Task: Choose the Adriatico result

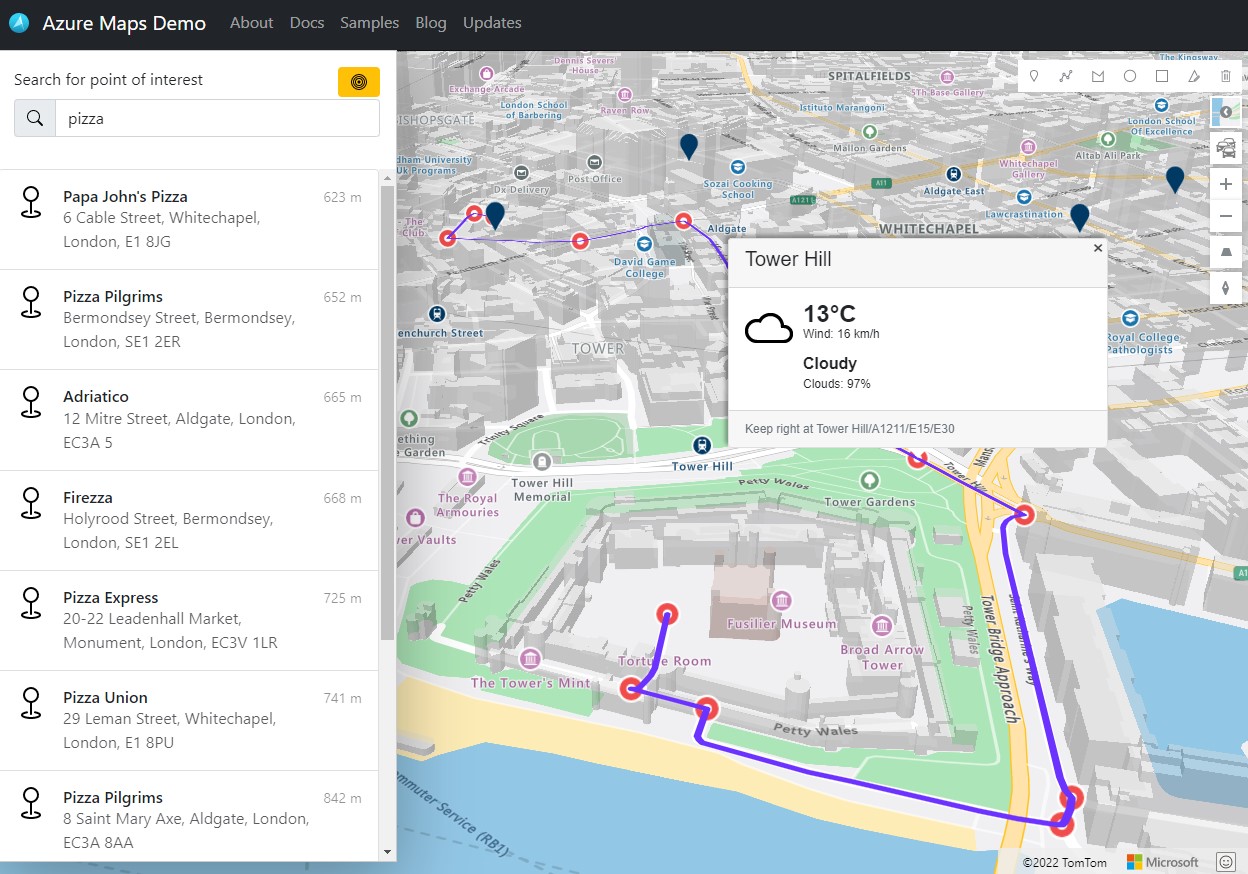Action: (189, 419)
